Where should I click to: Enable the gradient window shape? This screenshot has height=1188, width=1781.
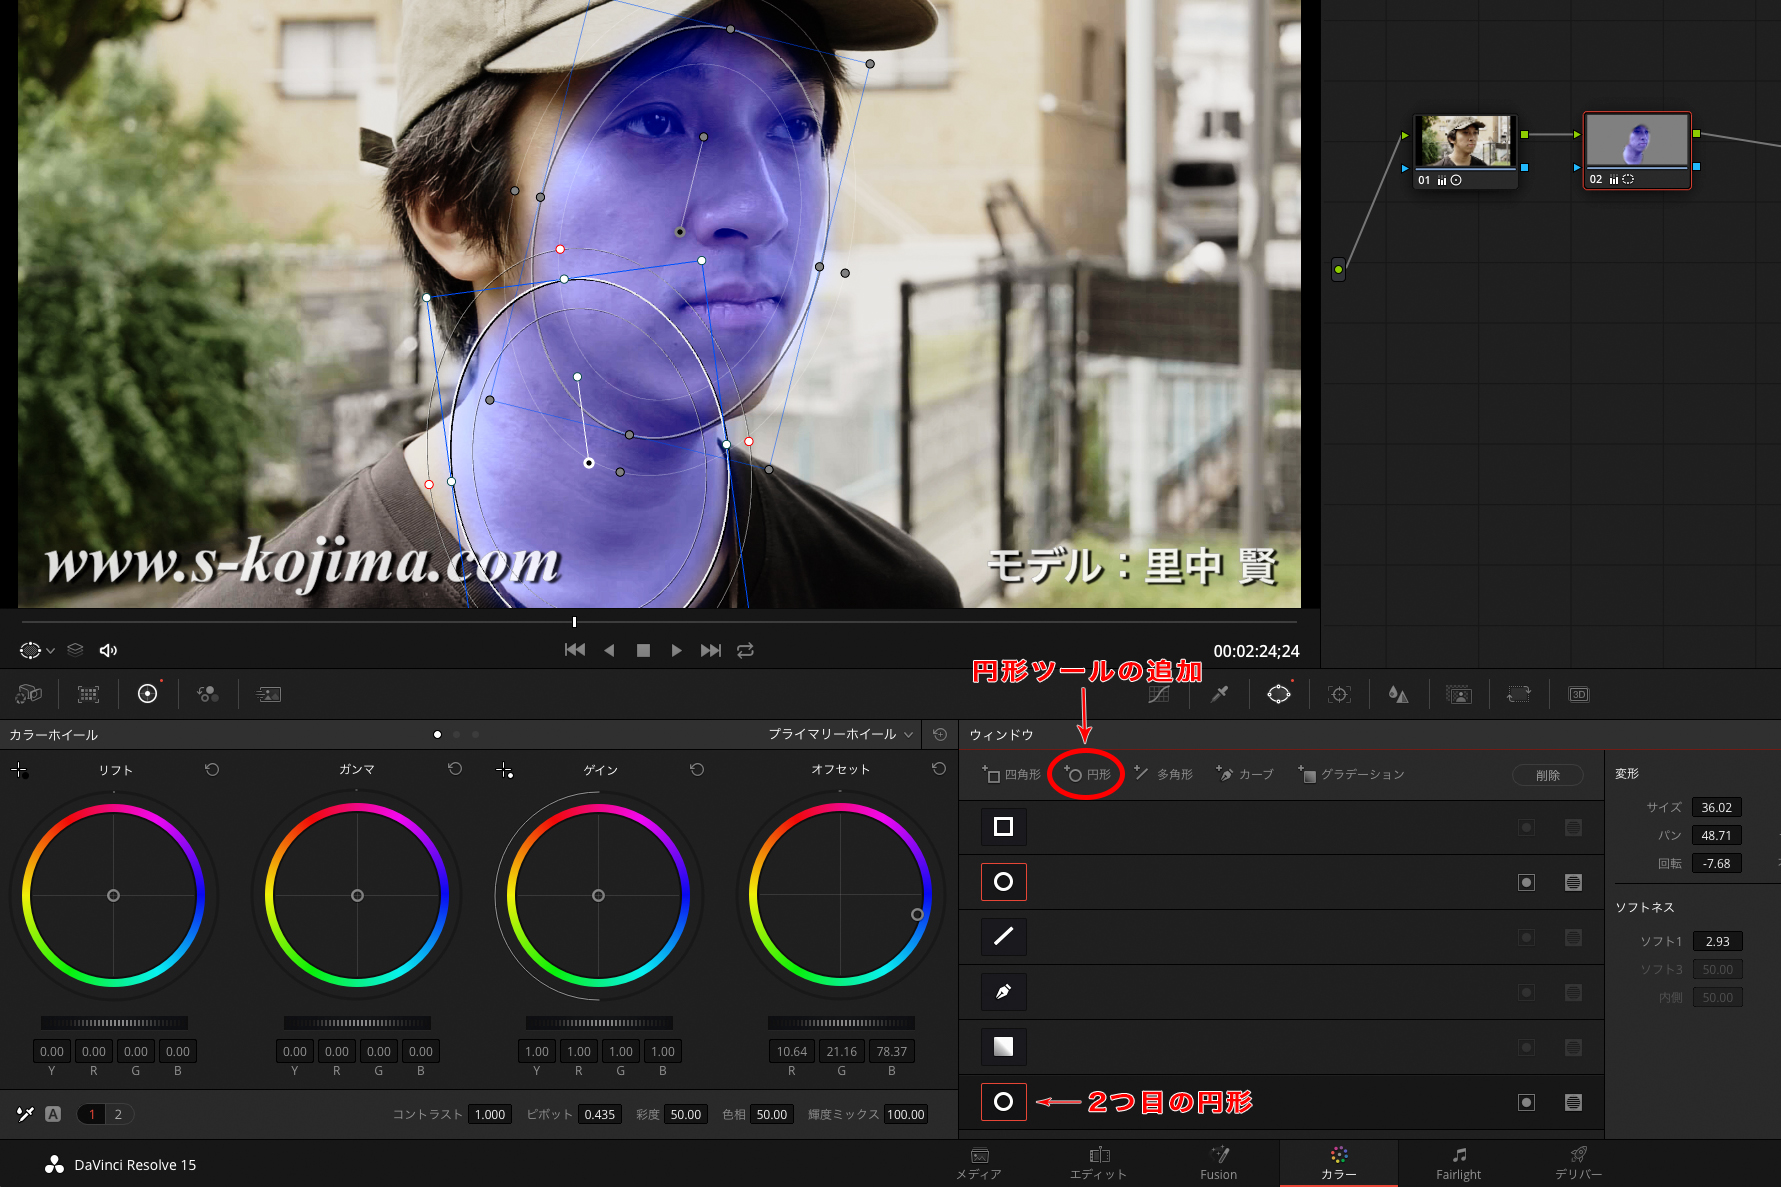click(x=1003, y=1047)
